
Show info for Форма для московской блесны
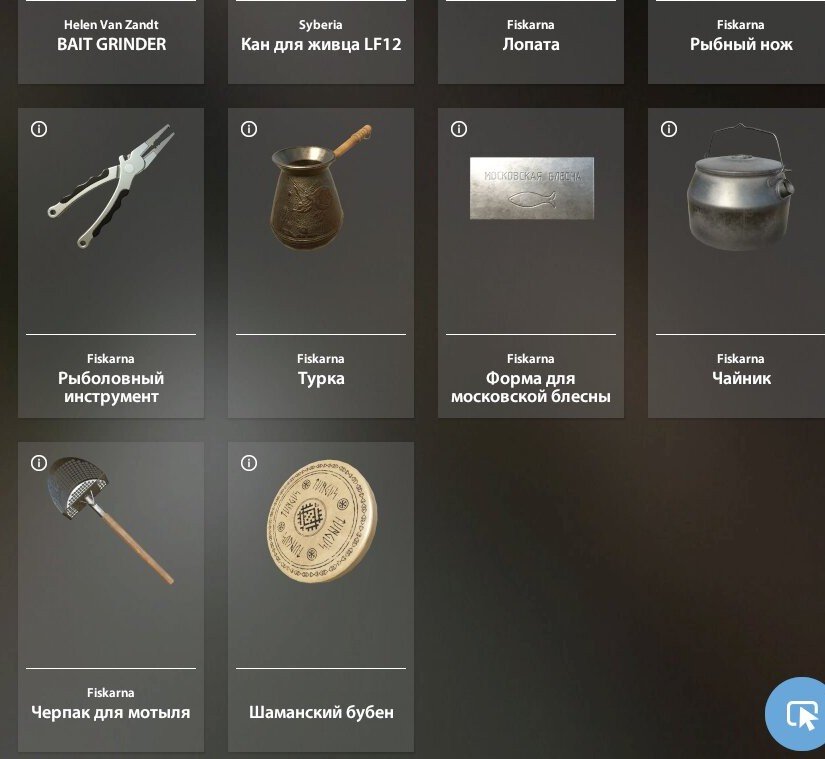pos(459,129)
